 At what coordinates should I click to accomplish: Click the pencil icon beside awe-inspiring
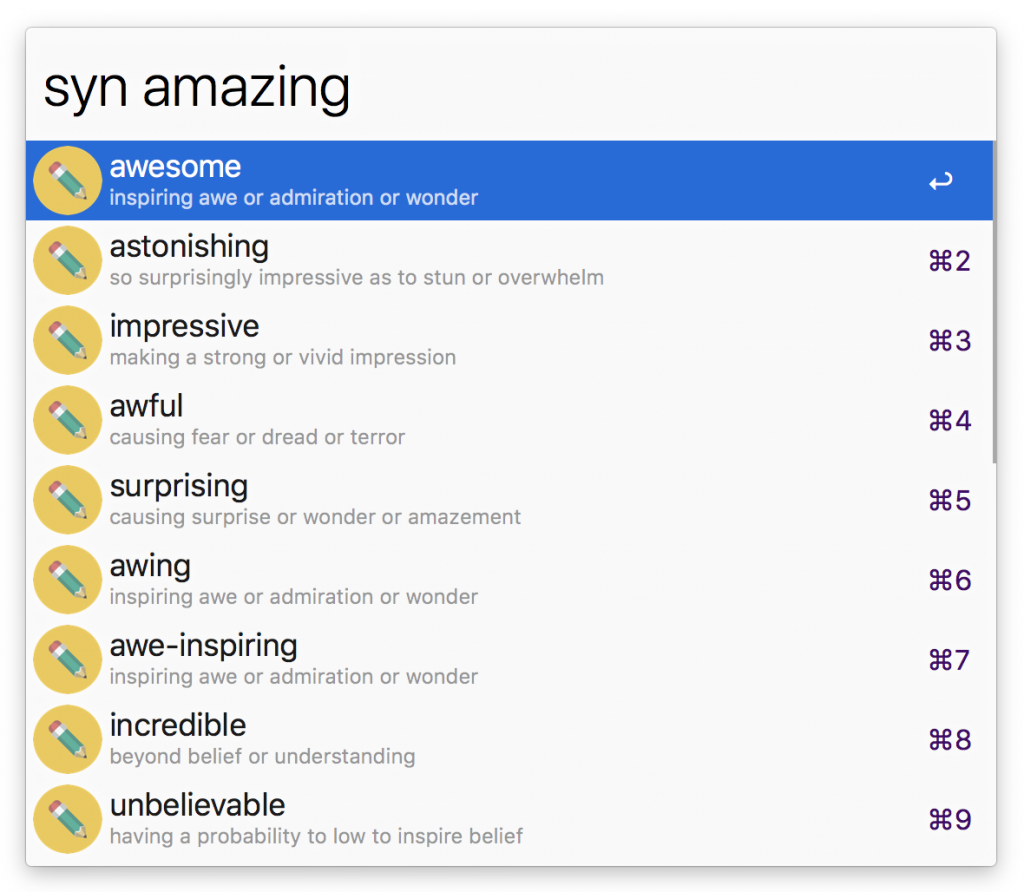click(x=67, y=660)
